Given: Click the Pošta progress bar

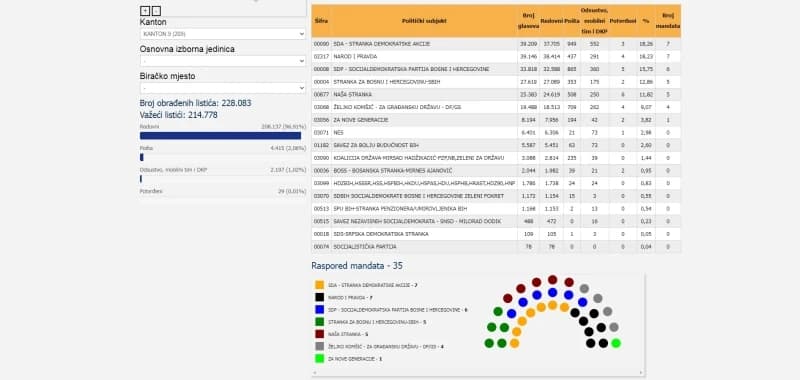Looking at the screenshot, I should (x=141, y=157).
